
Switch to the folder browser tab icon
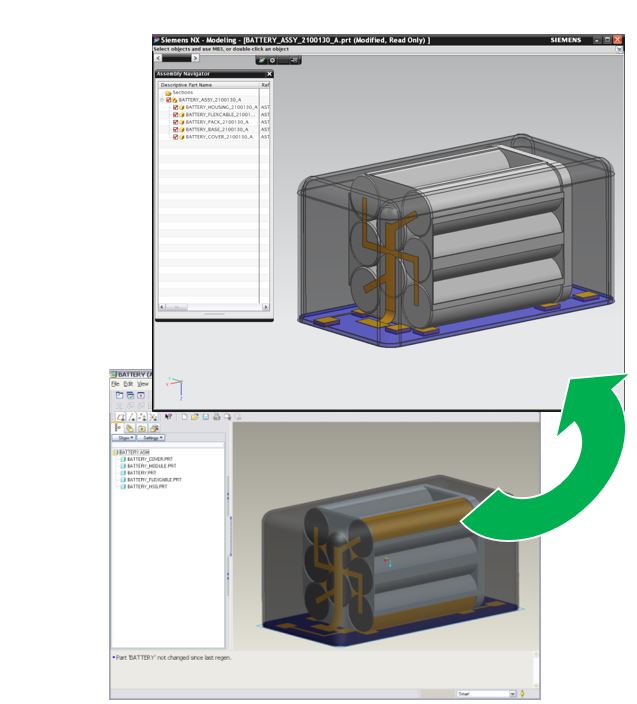pyautogui.click(x=130, y=428)
